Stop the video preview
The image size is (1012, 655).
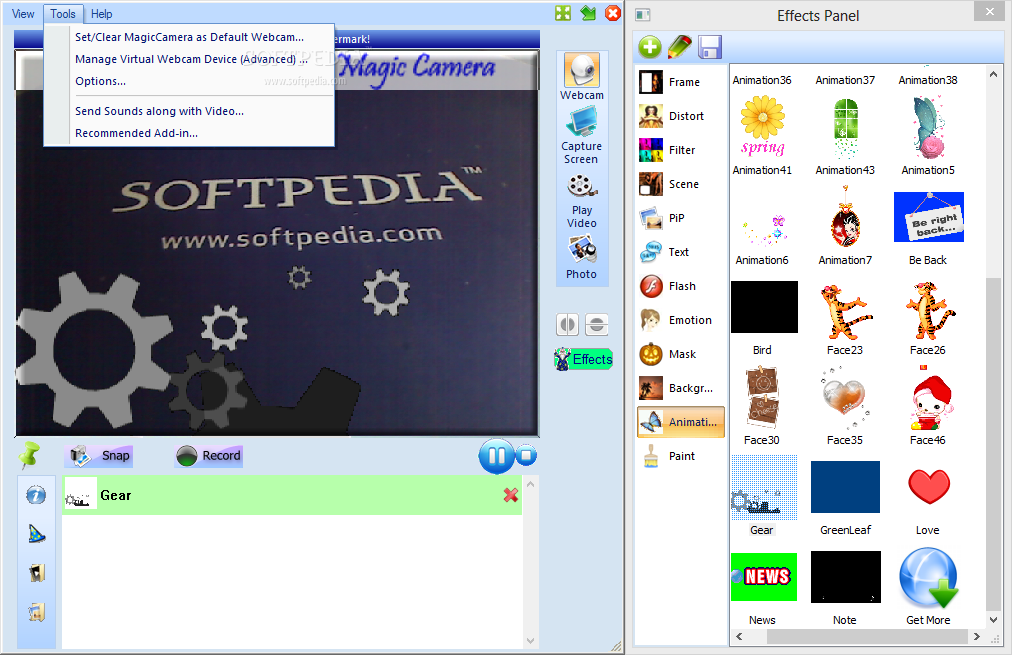526,456
